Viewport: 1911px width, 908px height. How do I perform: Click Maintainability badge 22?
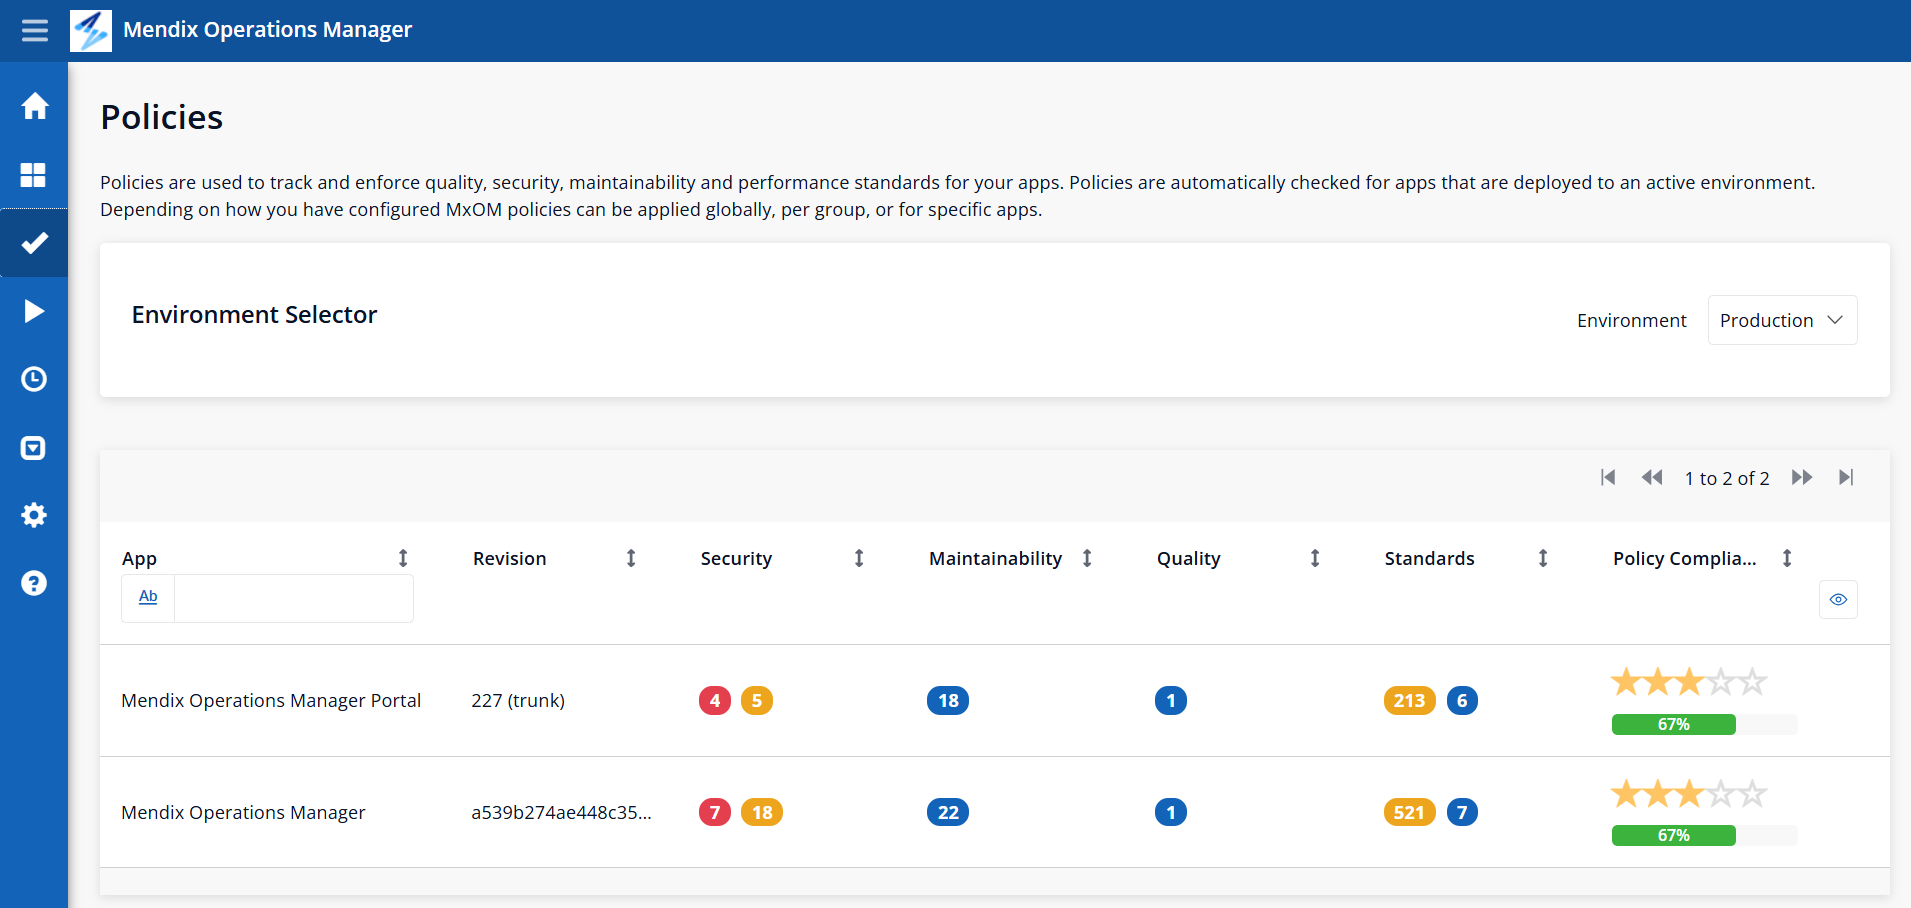pos(948,812)
